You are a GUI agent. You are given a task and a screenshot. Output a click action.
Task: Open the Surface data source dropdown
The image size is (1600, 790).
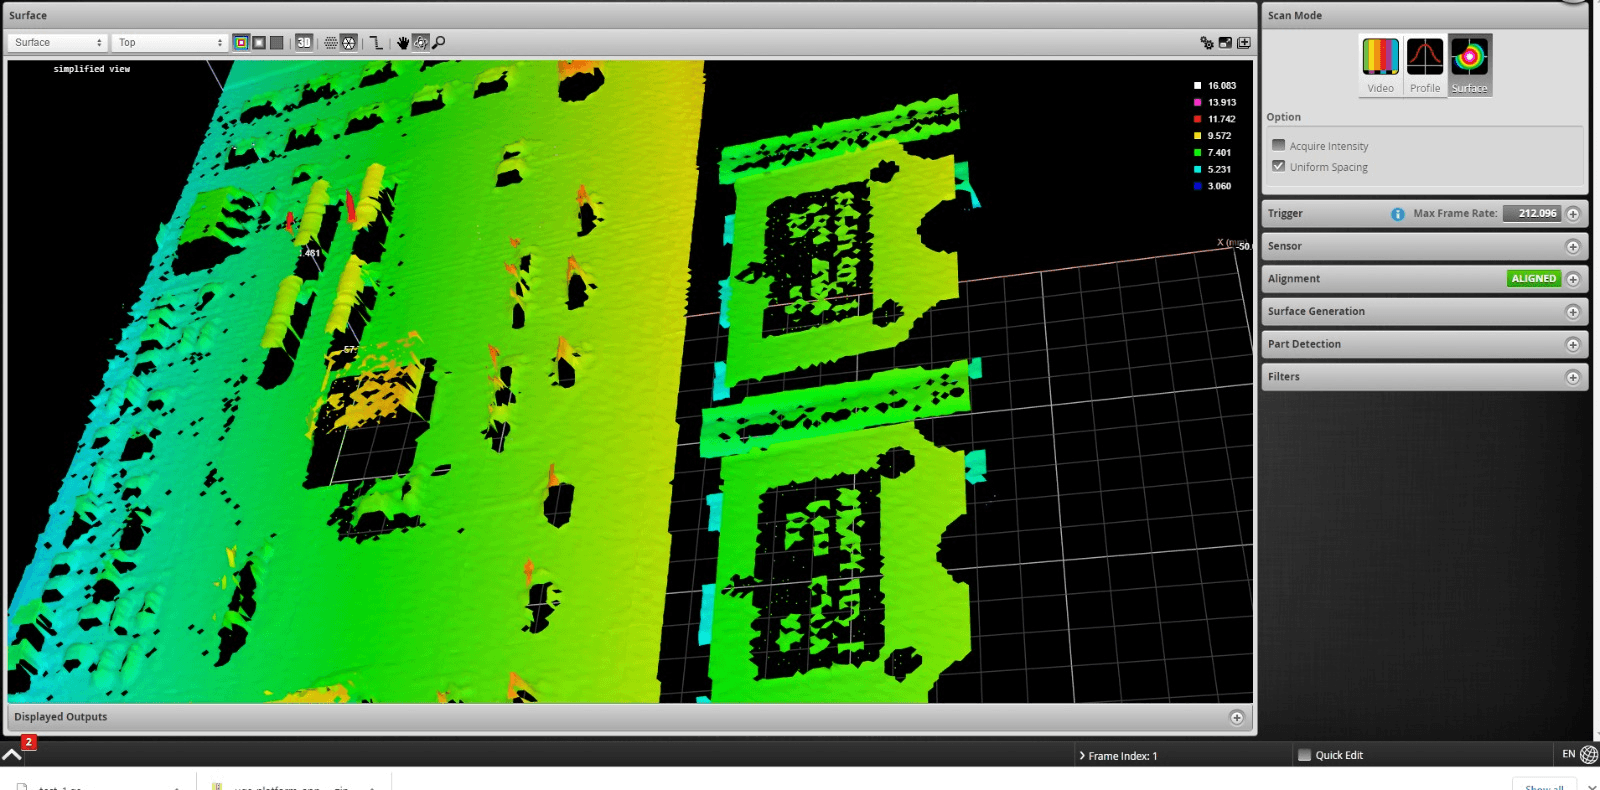(57, 42)
